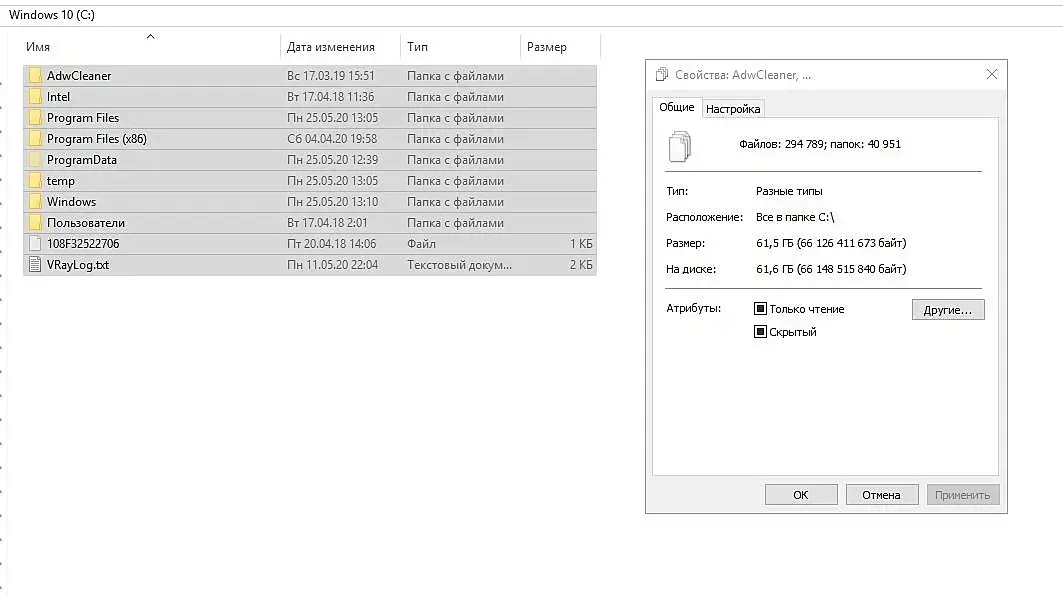Toggle the Скрытый checkbox
This screenshot has height=597, width=1063.
[760, 331]
